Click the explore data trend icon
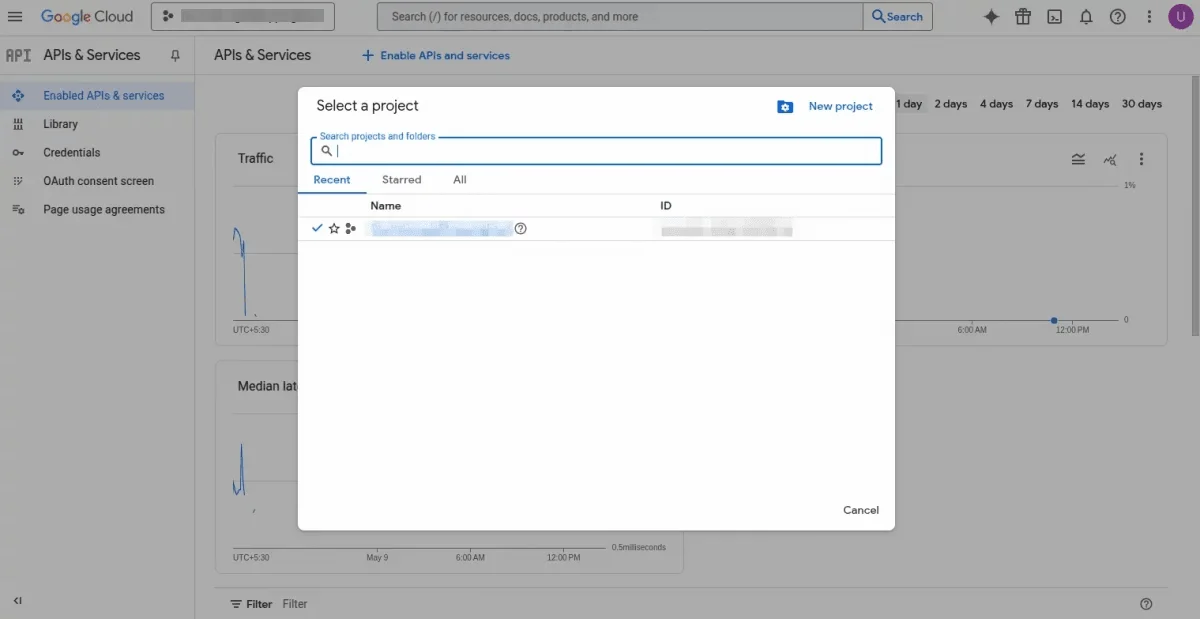 pos(1108,158)
